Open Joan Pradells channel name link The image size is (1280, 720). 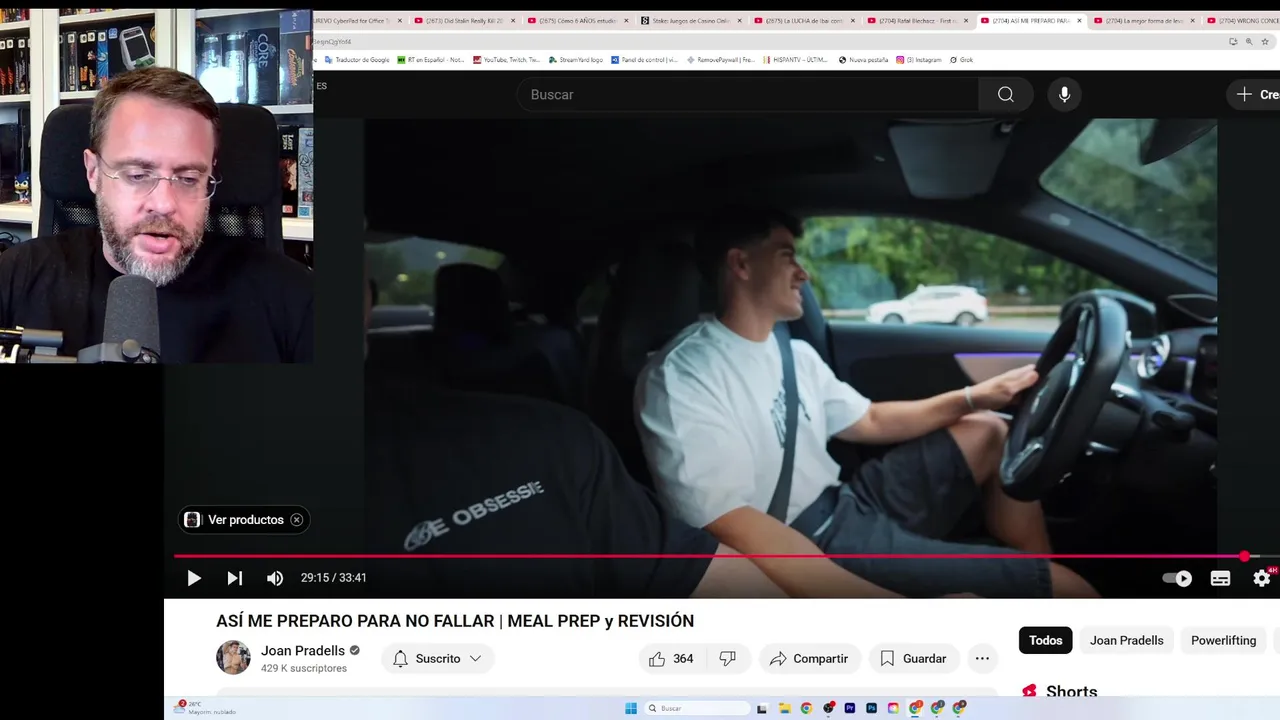[303, 650]
